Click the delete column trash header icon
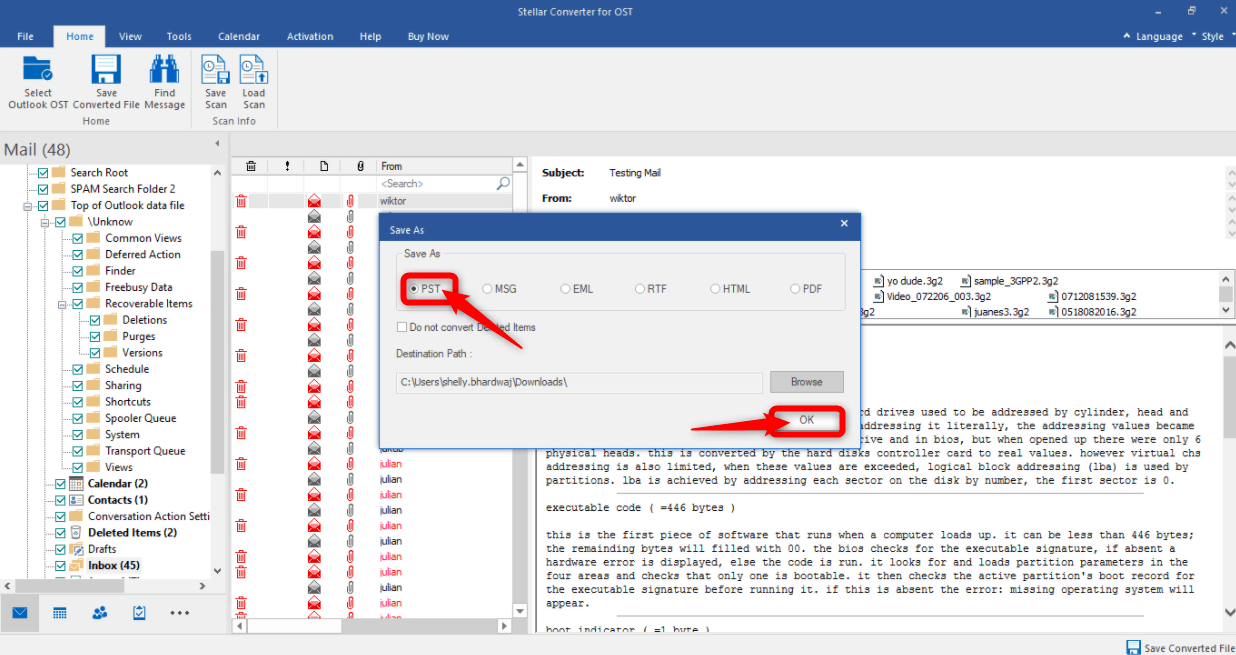Viewport: 1236px width, 655px height. (251, 166)
